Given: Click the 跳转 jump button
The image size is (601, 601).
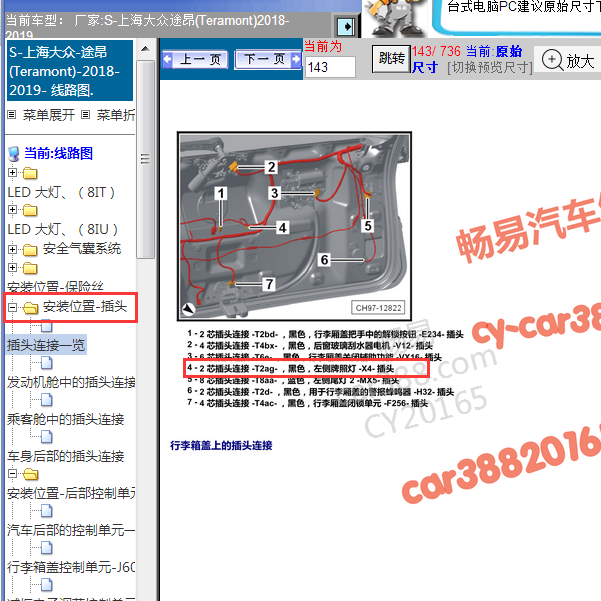Looking at the screenshot, I should pyautogui.click(x=391, y=59).
